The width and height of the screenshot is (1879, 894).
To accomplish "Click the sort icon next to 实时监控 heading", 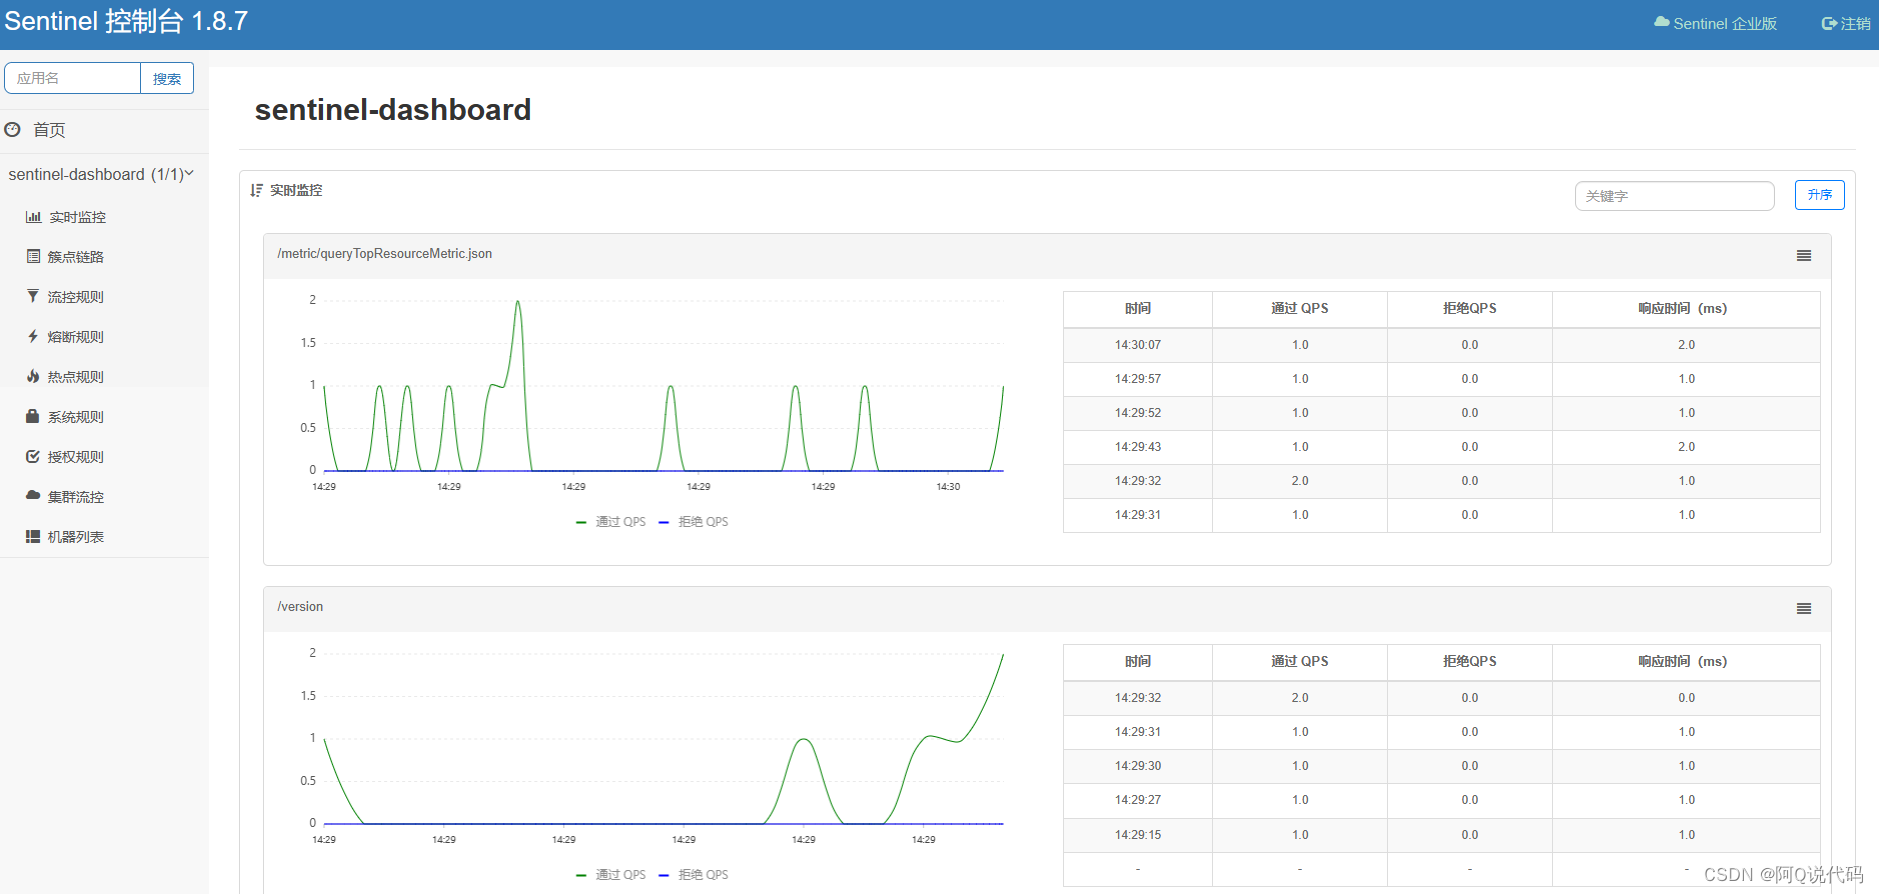I will 257,190.
